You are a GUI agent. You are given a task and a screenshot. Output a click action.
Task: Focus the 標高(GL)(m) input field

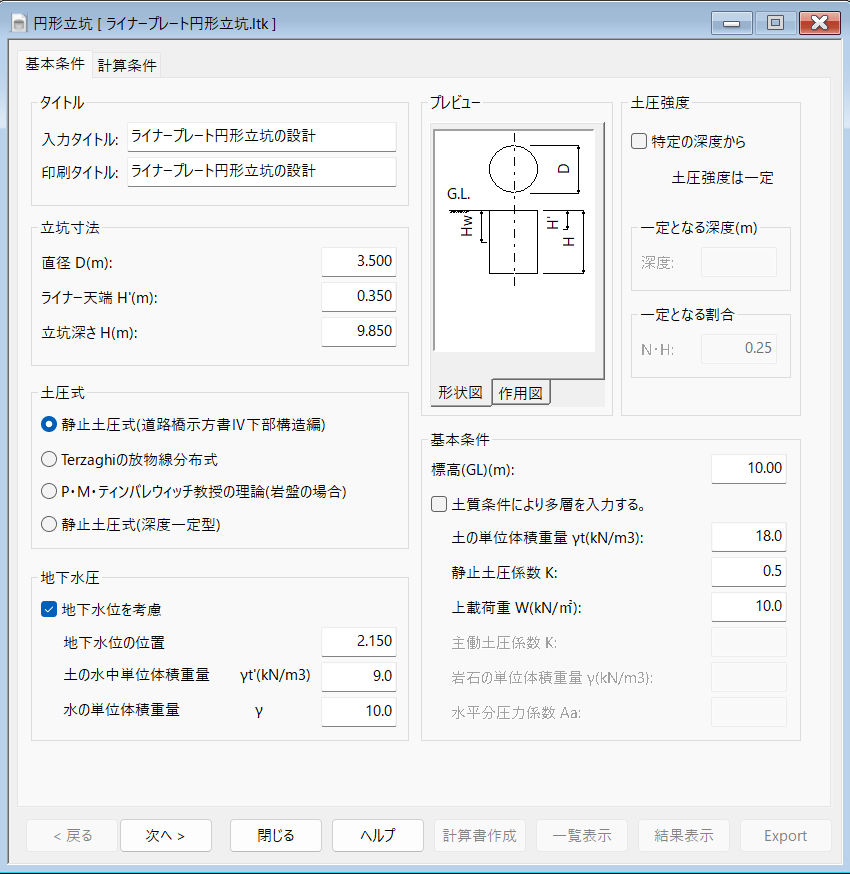[x=748, y=468]
